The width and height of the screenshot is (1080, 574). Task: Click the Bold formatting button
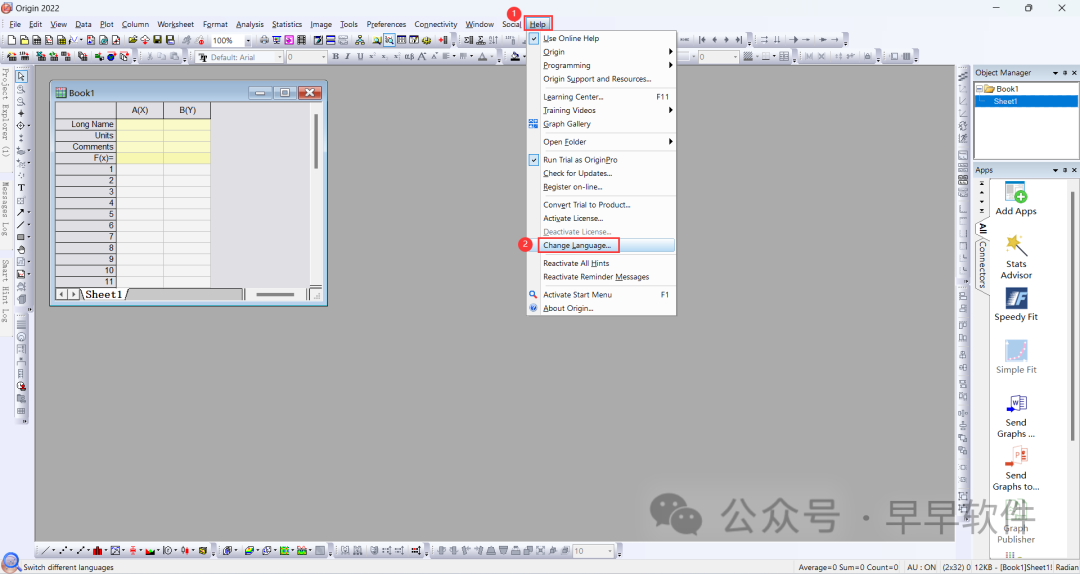point(335,57)
